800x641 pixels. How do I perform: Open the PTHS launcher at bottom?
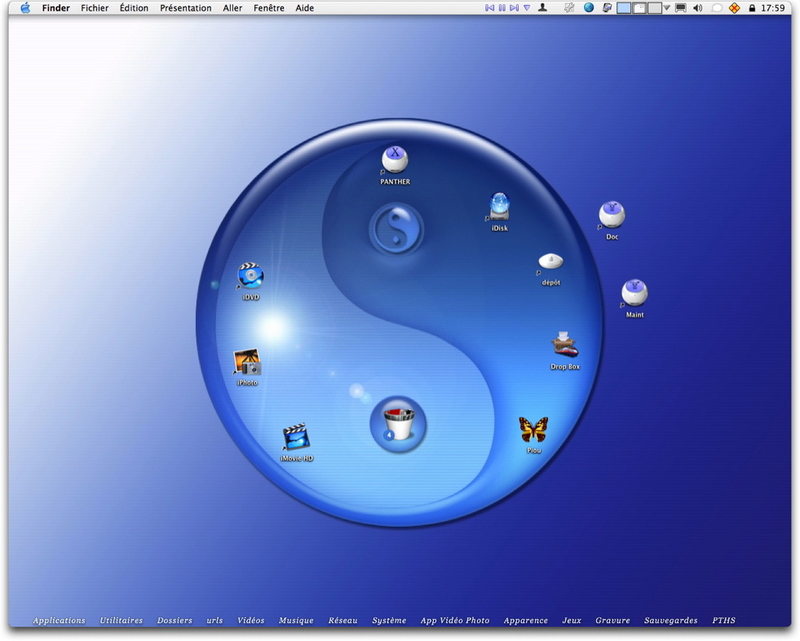tap(723, 621)
